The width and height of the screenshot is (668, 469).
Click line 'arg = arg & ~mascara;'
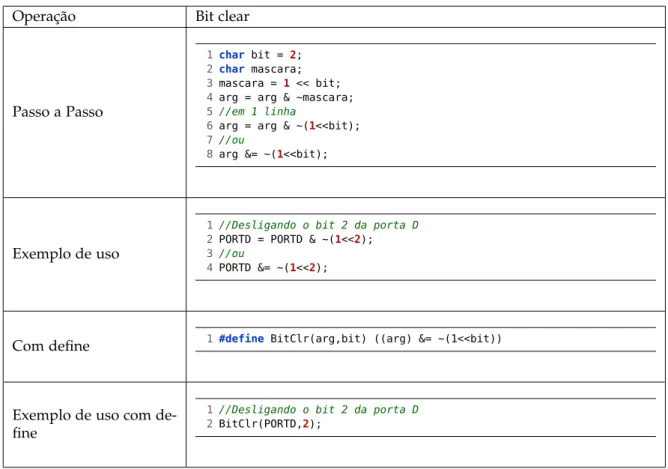(286, 98)
